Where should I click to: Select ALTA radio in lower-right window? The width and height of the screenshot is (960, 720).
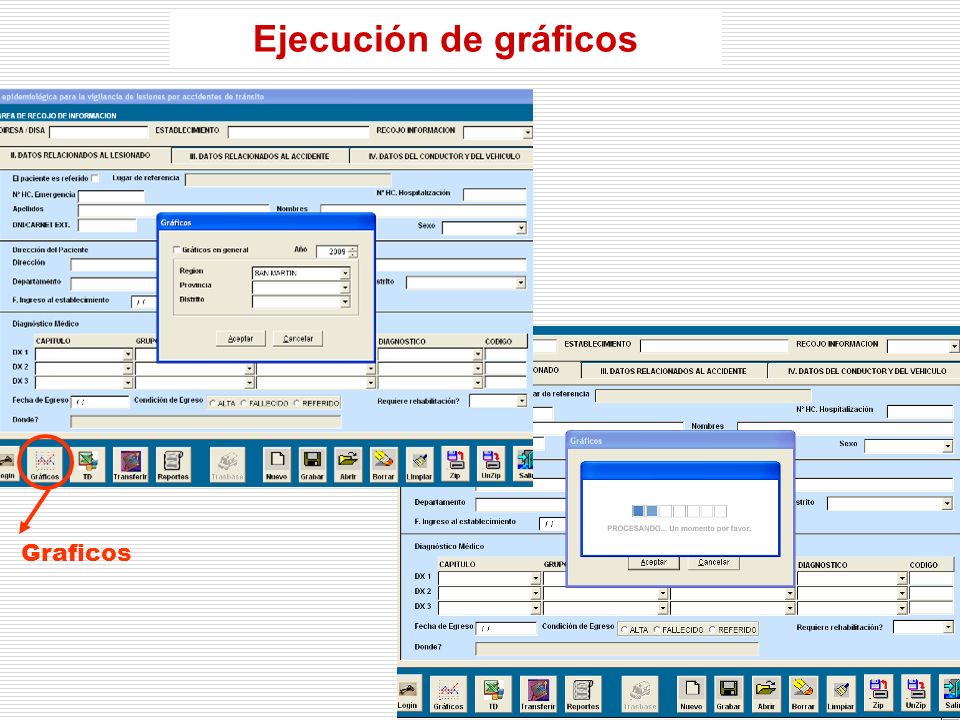[624, 629]
